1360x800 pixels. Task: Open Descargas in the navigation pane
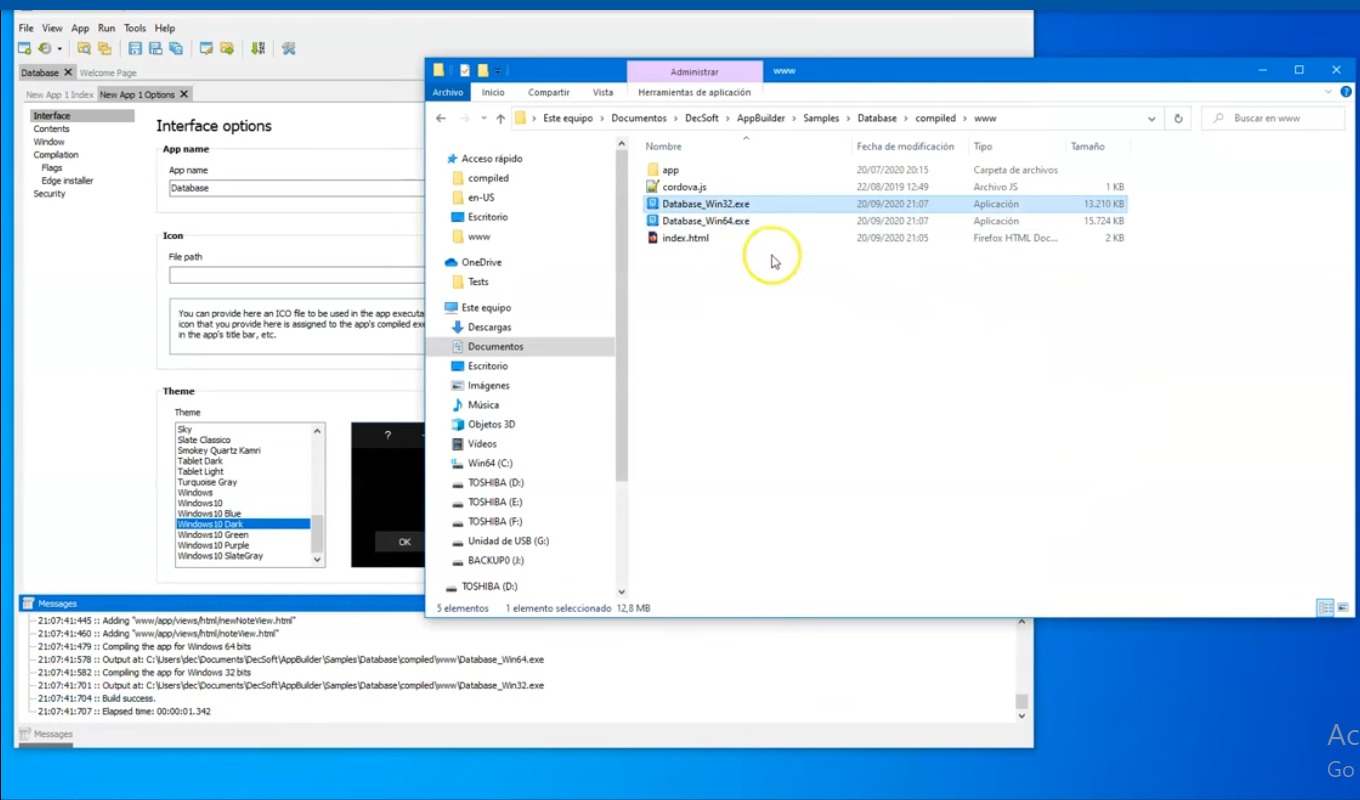489,327
